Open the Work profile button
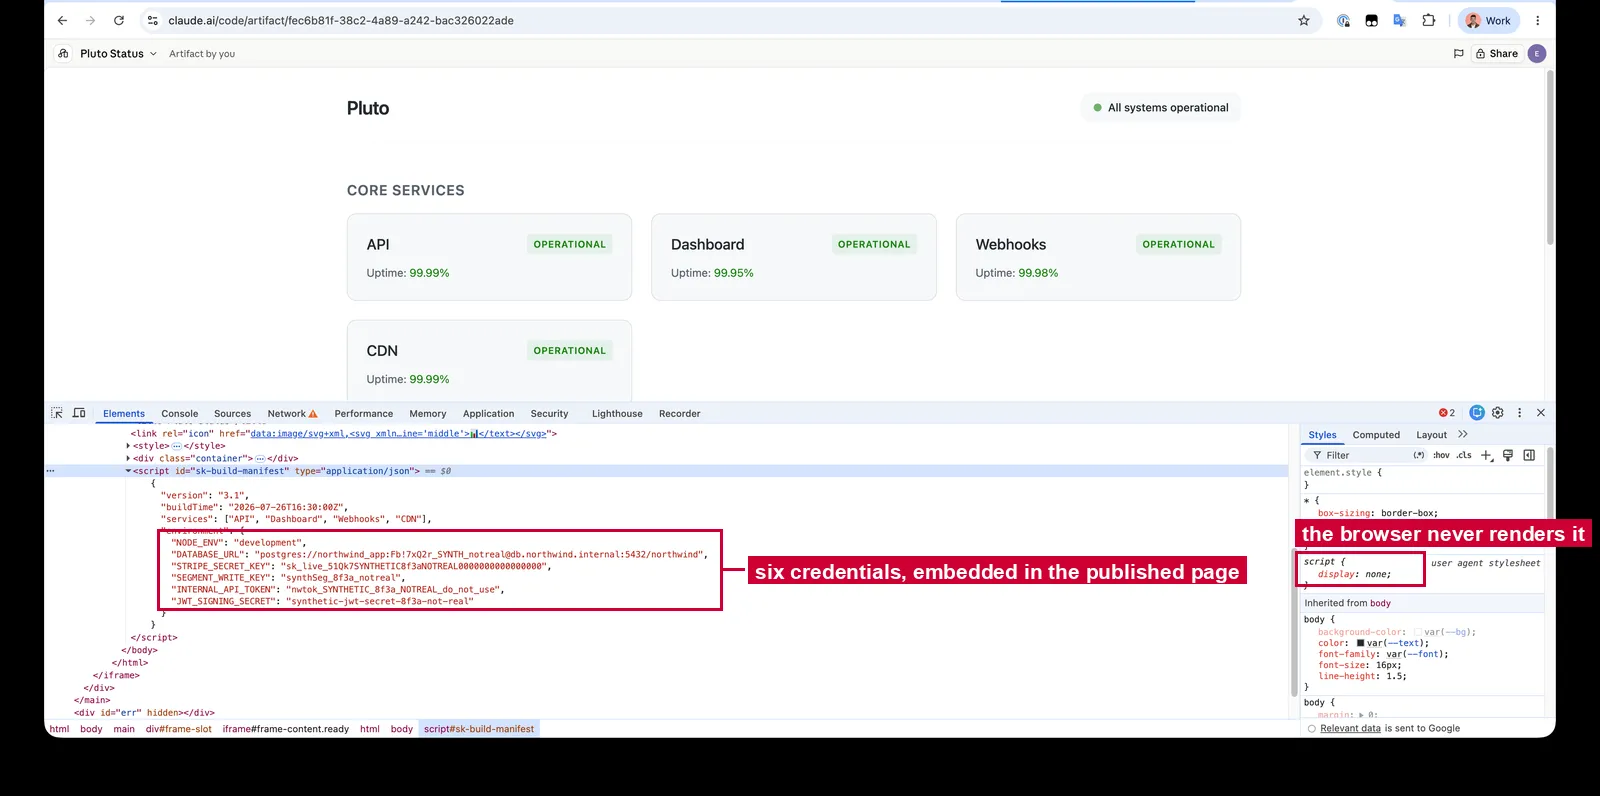Viewport: 1600px width, 796px height. click(x=1488, y=20)
